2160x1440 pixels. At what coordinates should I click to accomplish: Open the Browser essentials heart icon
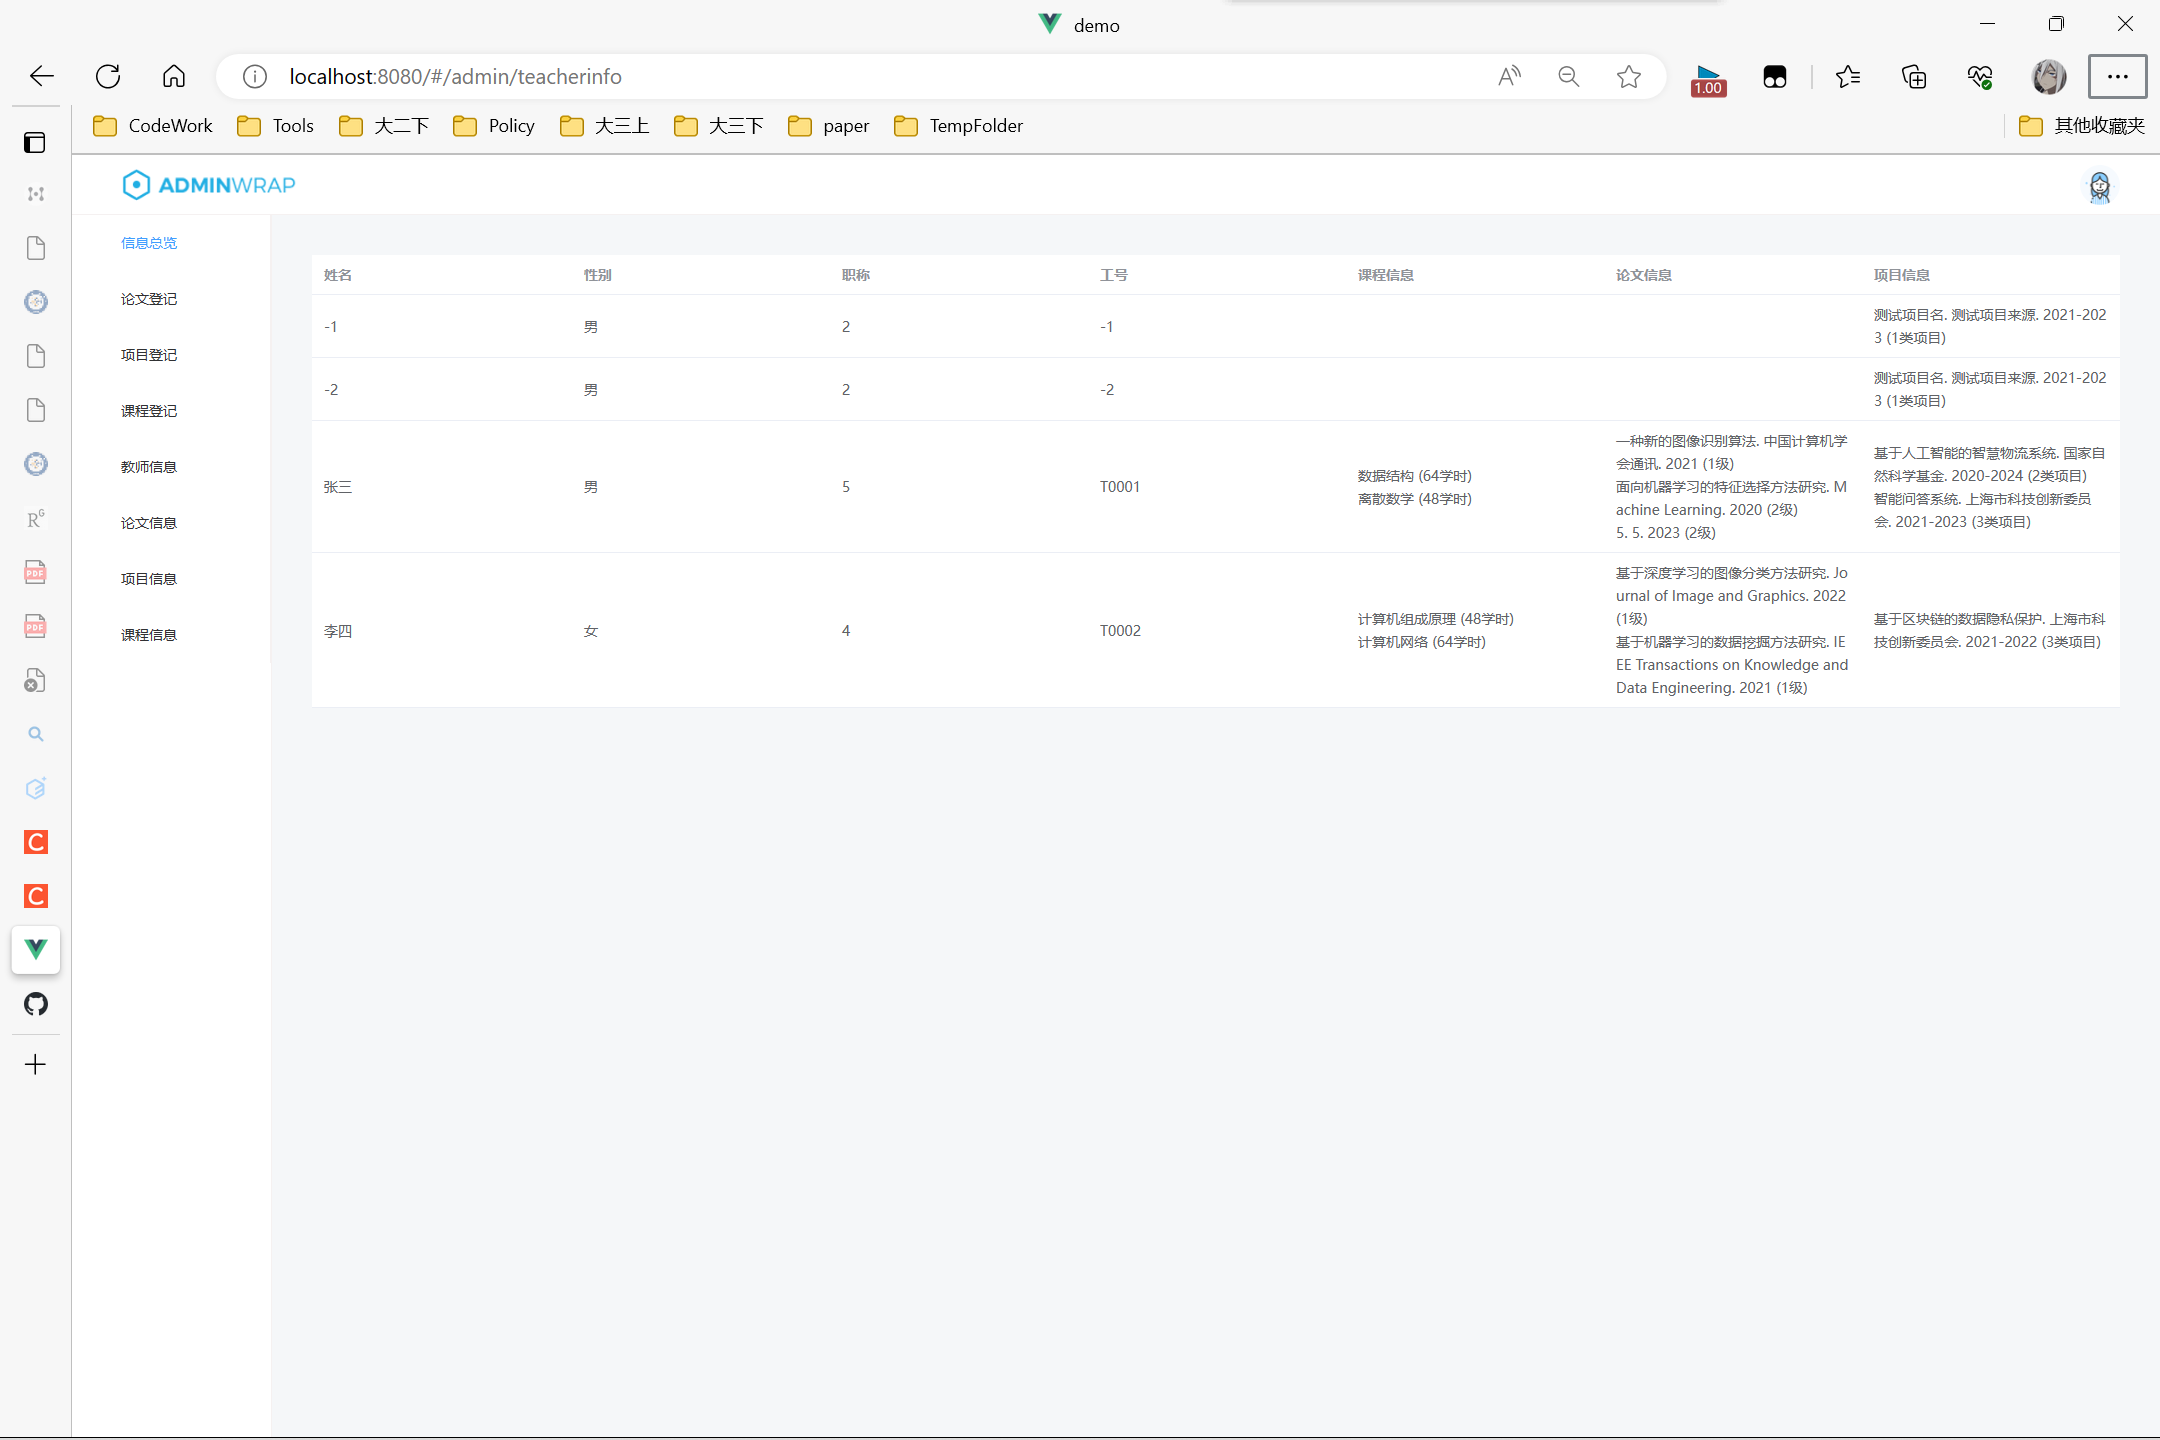(1980, 76)
